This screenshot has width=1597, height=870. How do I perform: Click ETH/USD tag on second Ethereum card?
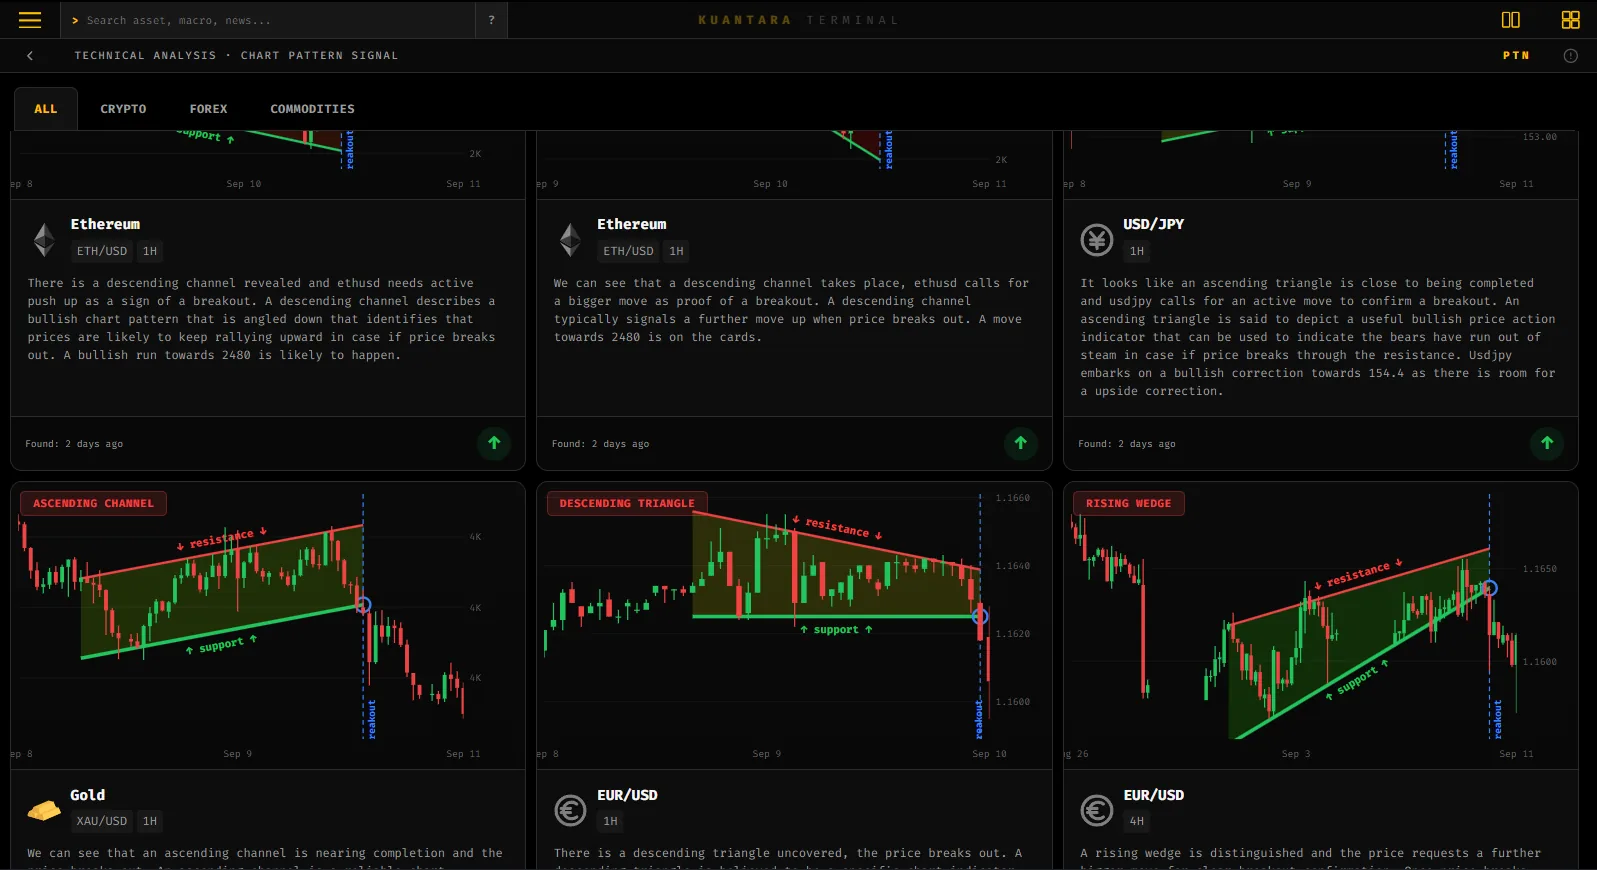[628, 251]
